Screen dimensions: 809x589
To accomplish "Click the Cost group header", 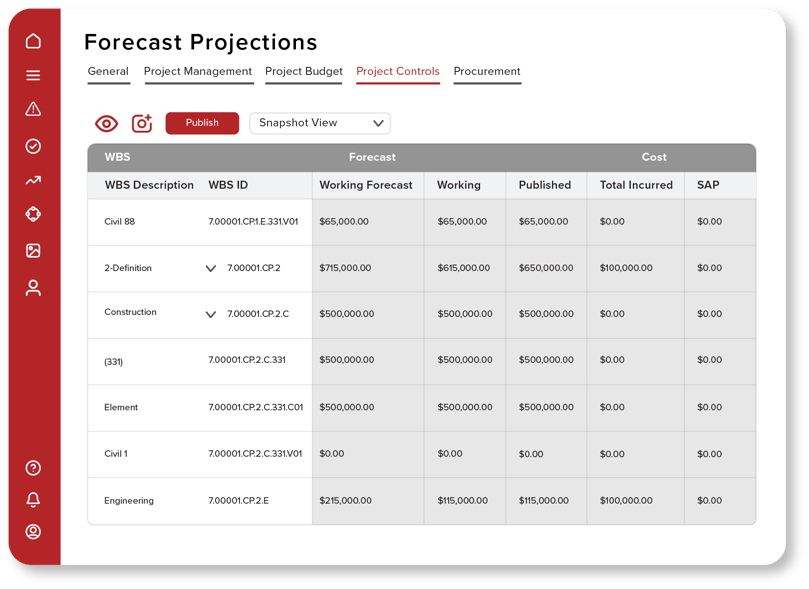I will (x=654, y=157).
